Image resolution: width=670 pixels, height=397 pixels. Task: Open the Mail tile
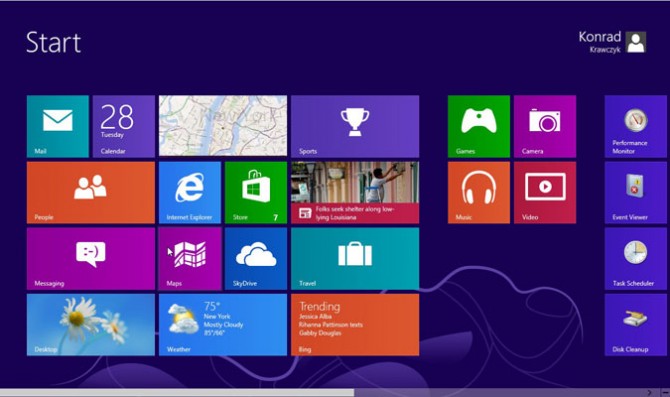tap(58, 126)
